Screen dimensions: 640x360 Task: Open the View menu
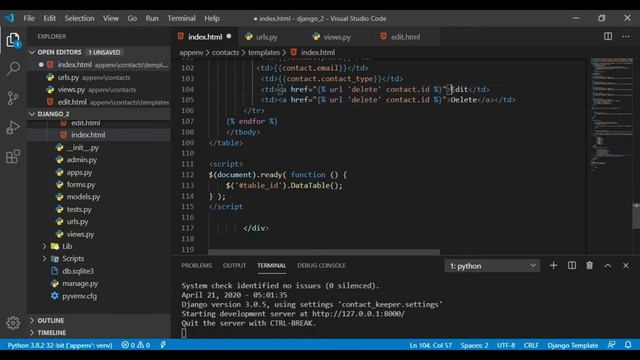point(111,18)
